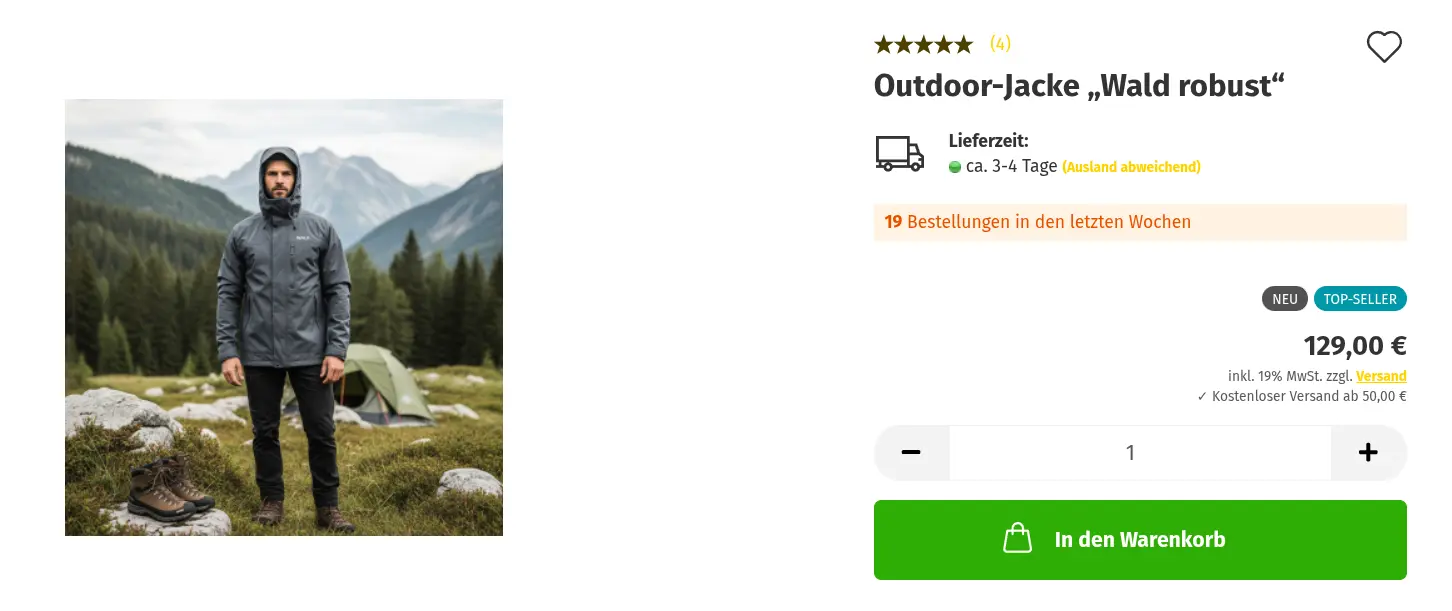Open the outdoor jacket product image
Screen dimensions: 1452x611
284,317
